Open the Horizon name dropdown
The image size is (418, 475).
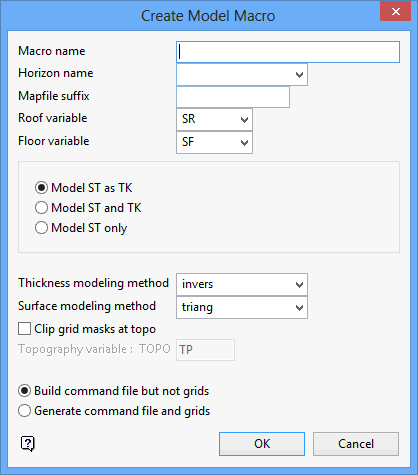(x=242, y=75)
